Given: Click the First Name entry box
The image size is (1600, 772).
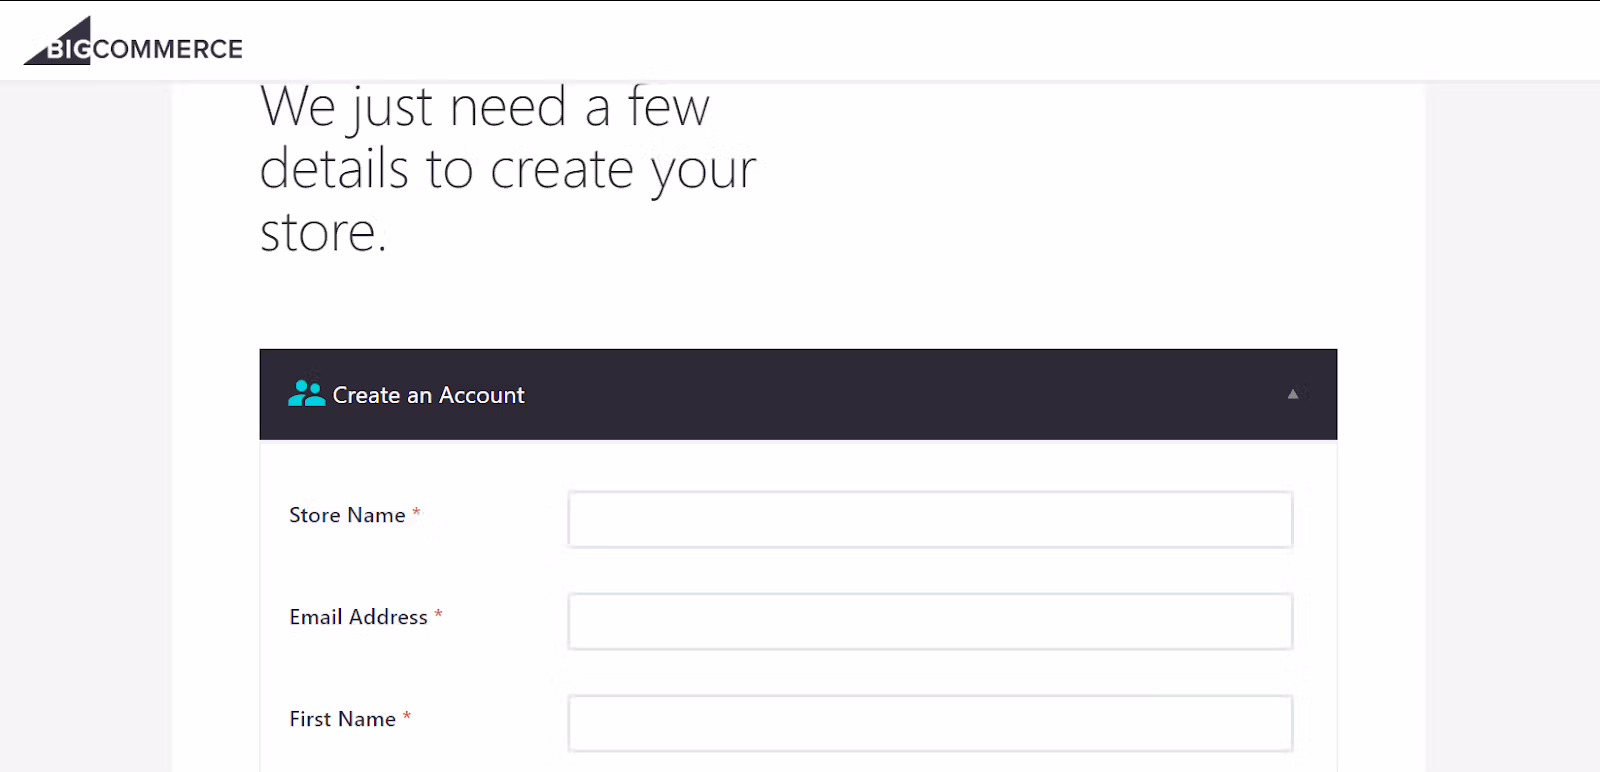Looking at the screenshot, I should tap(930, 722).
